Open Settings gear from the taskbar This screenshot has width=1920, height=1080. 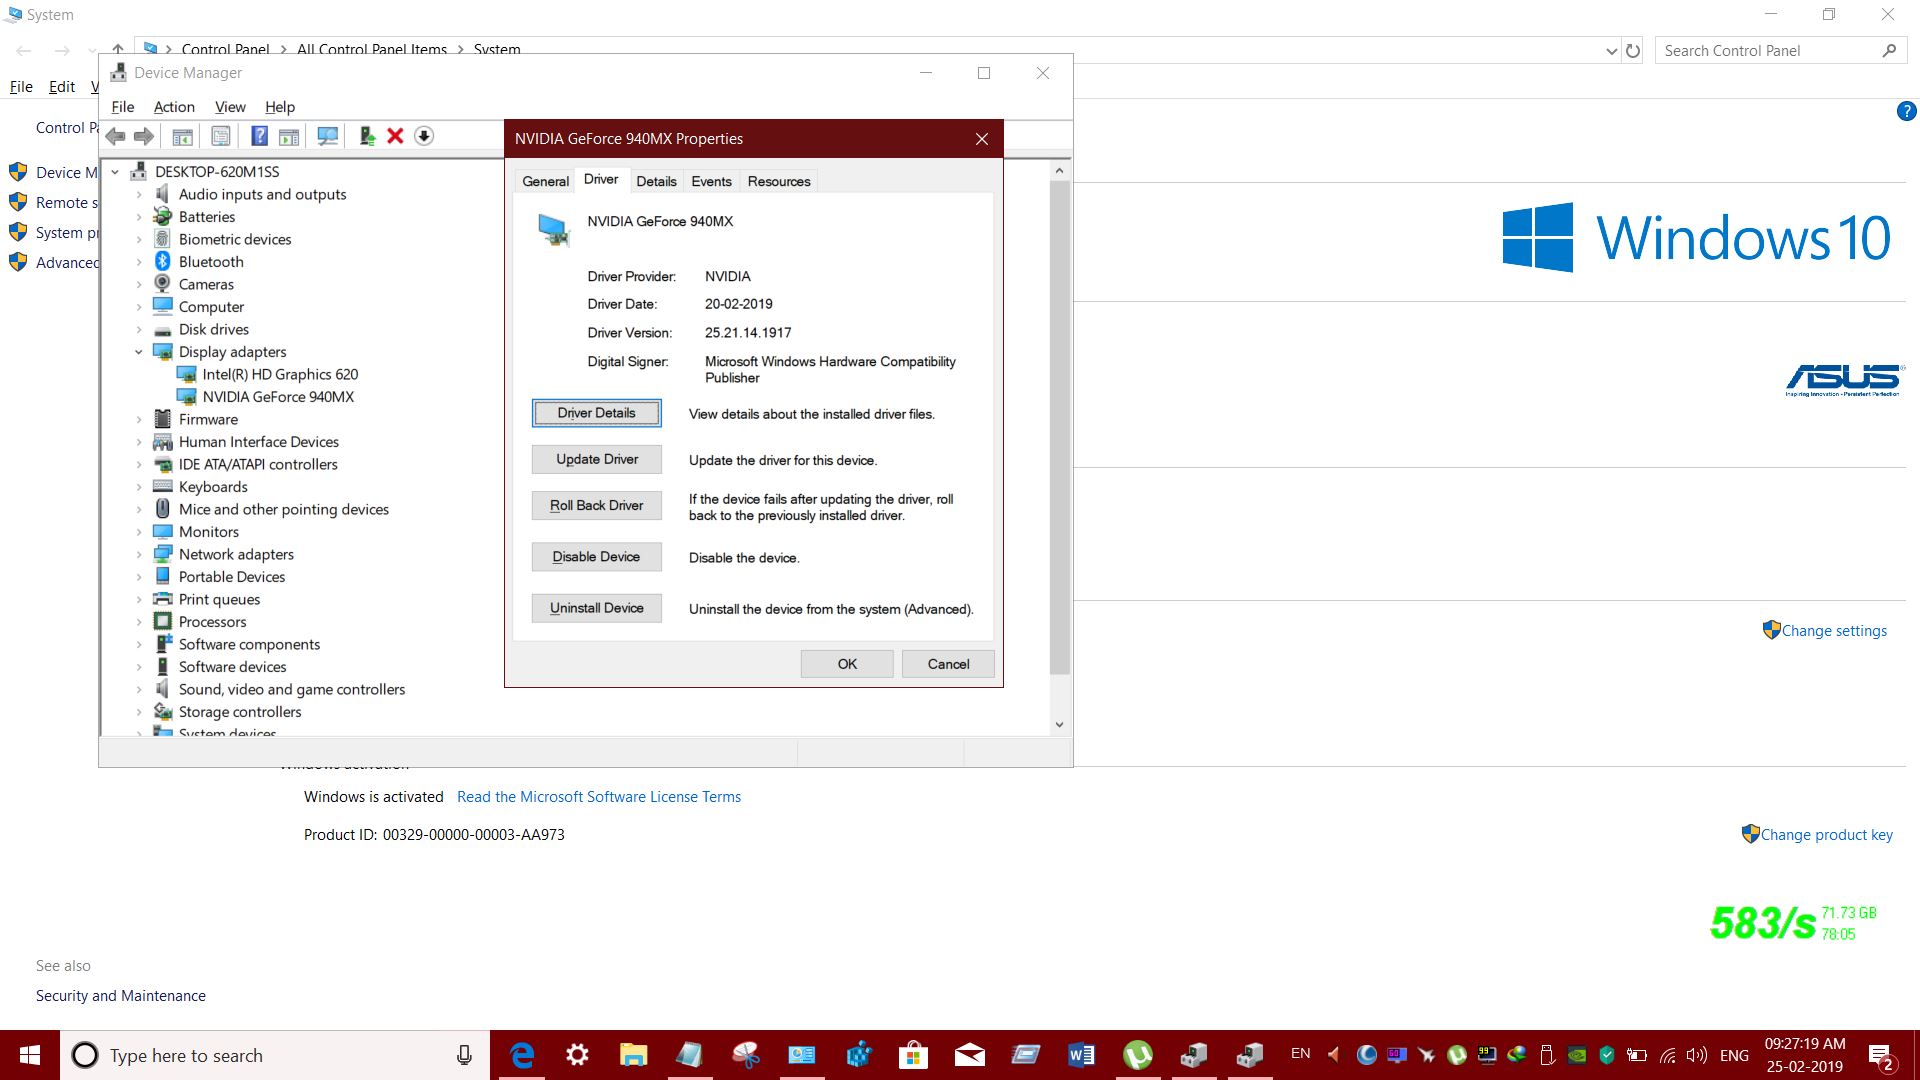pos(577,1055)
